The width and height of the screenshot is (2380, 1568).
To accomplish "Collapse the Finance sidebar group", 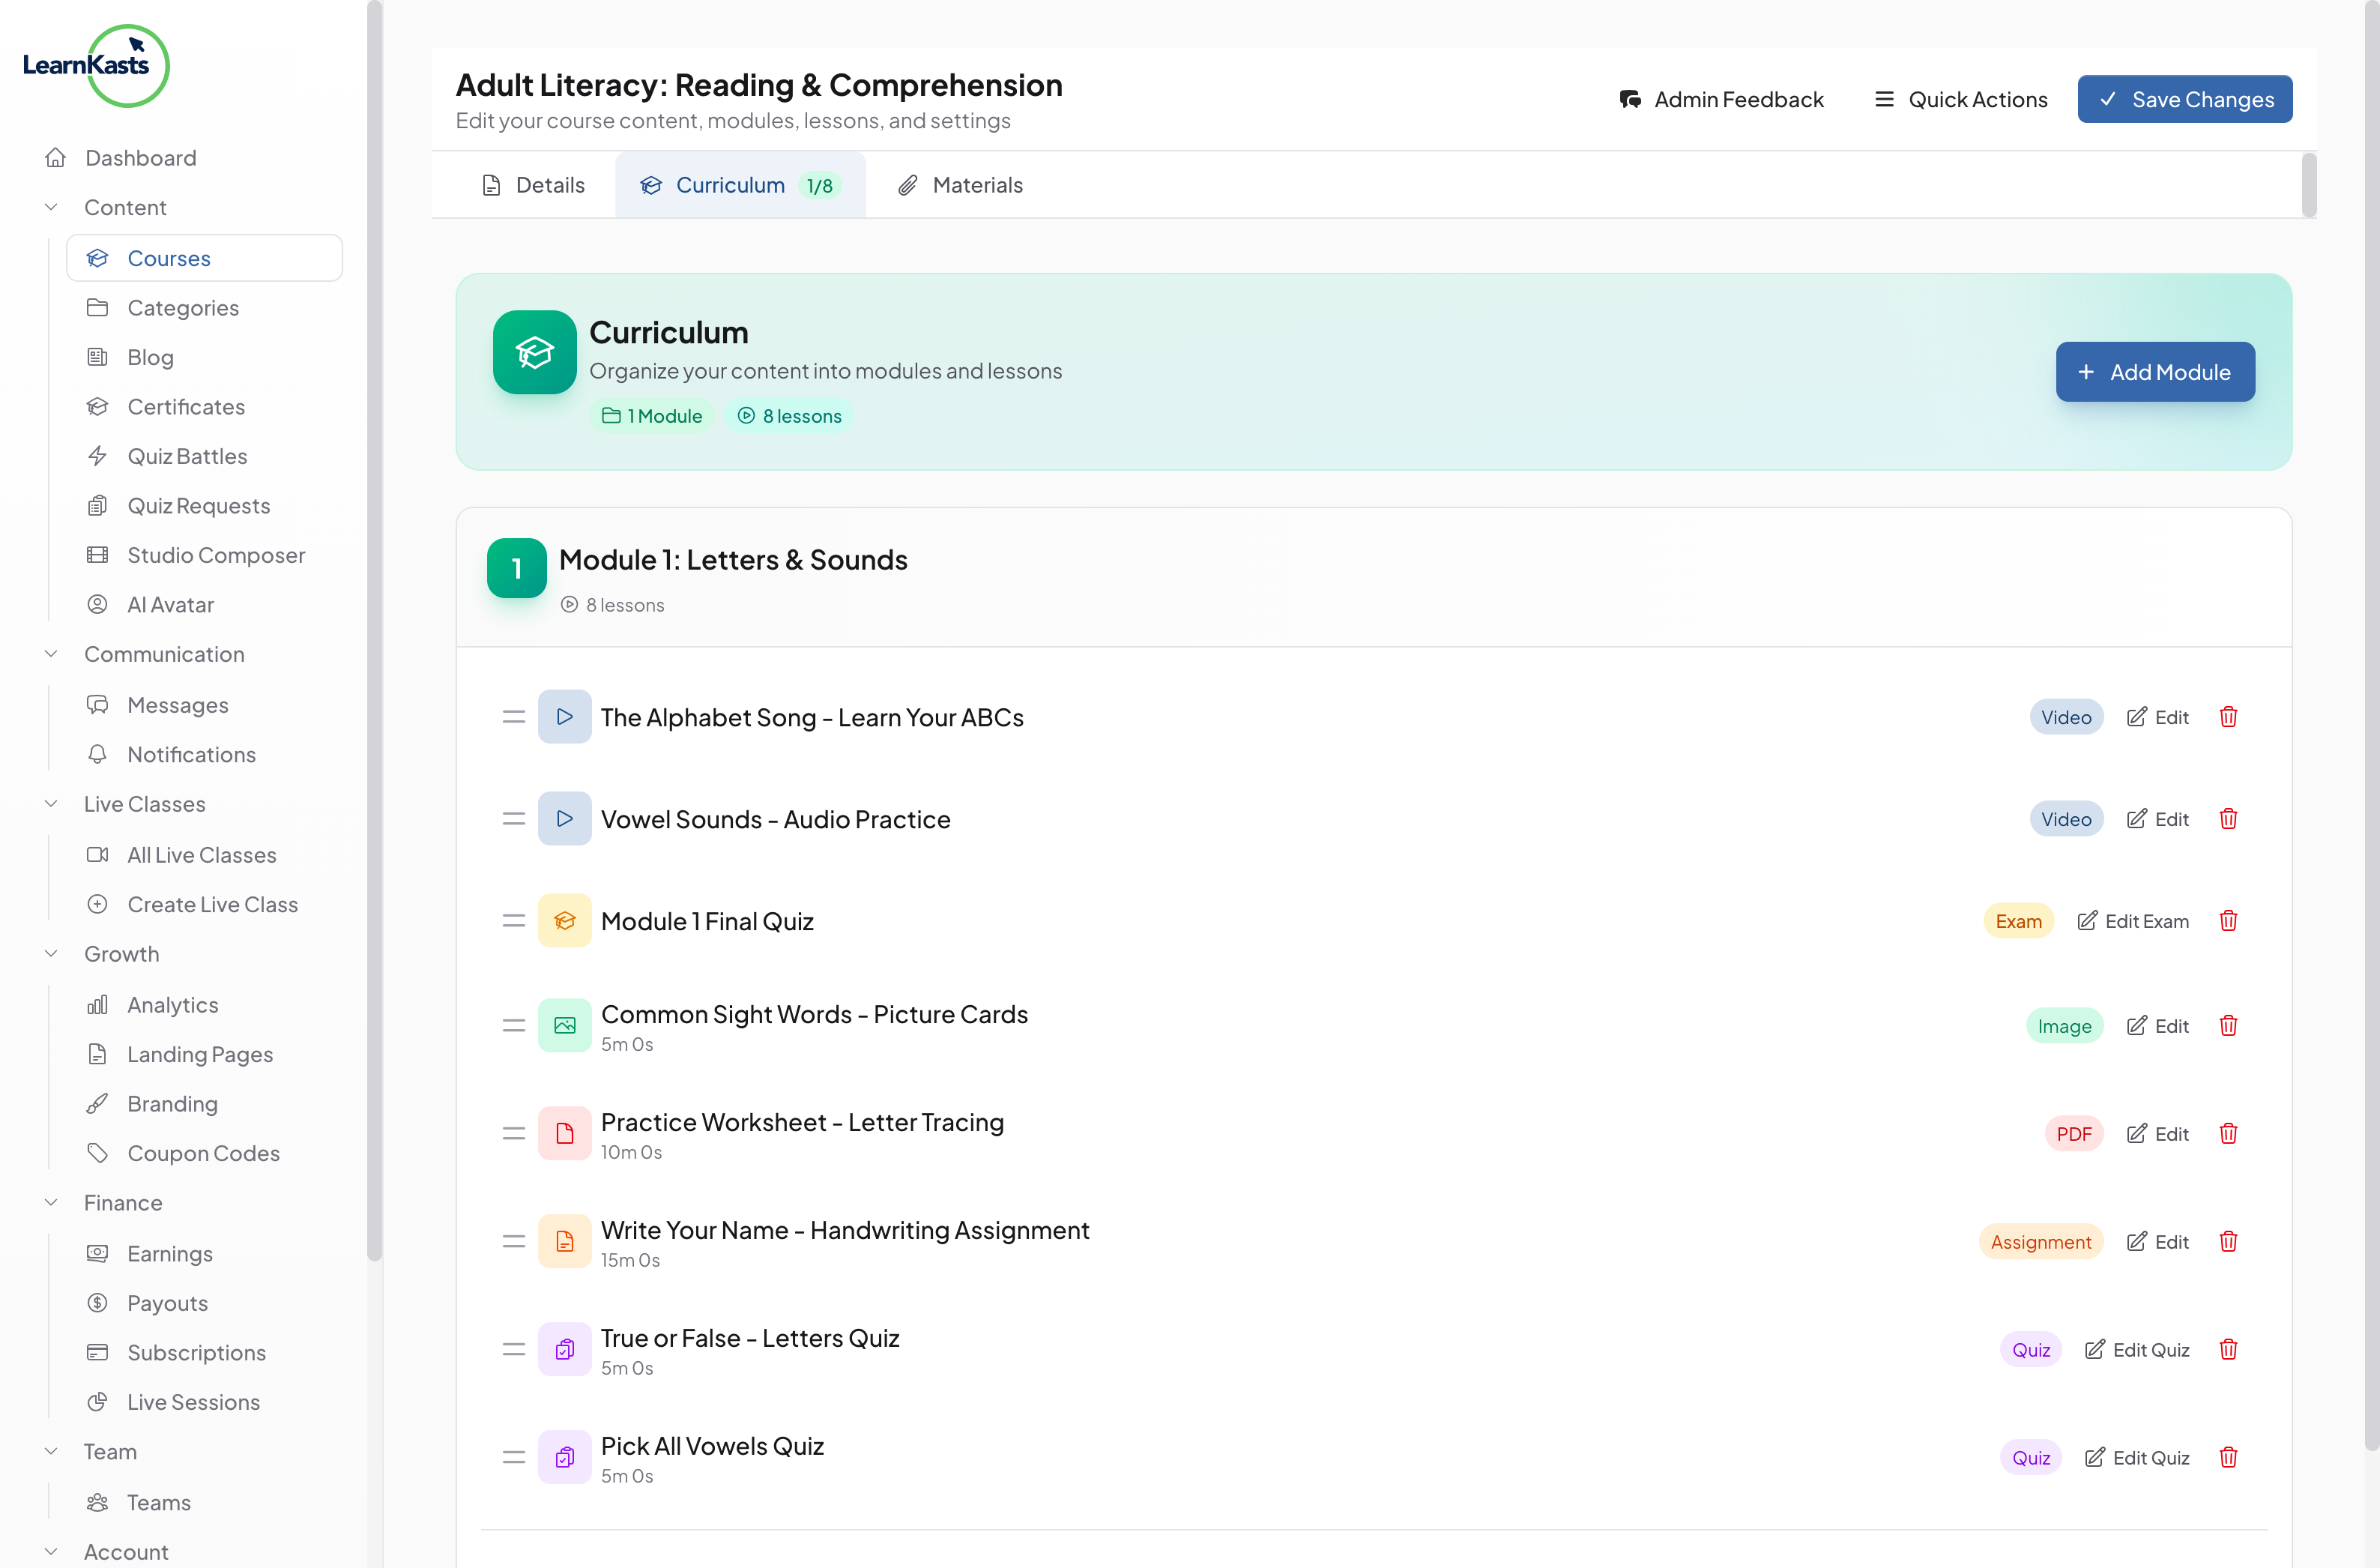I will coord(52,1202).
